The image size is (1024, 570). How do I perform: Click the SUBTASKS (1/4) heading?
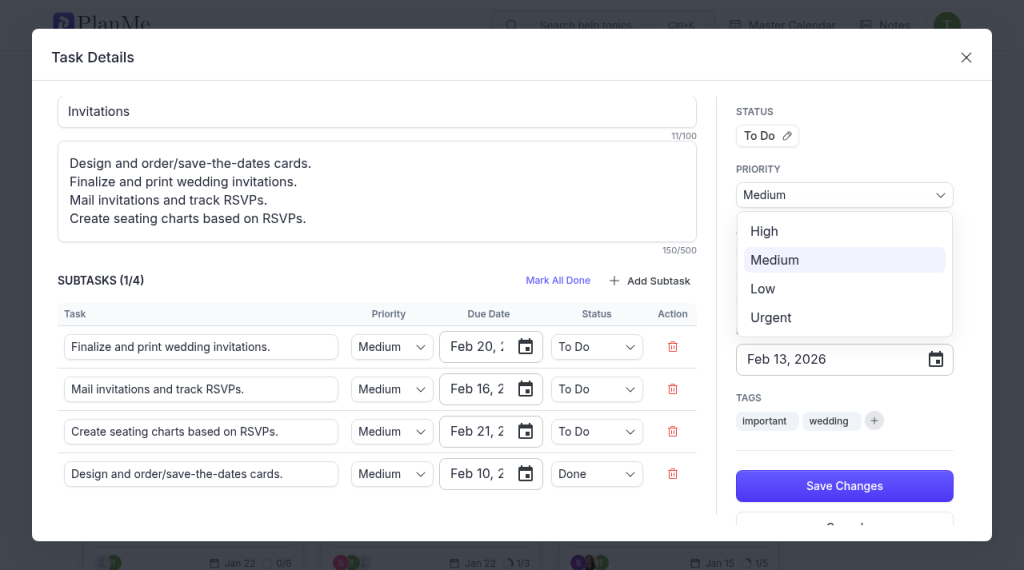point(101,280)
